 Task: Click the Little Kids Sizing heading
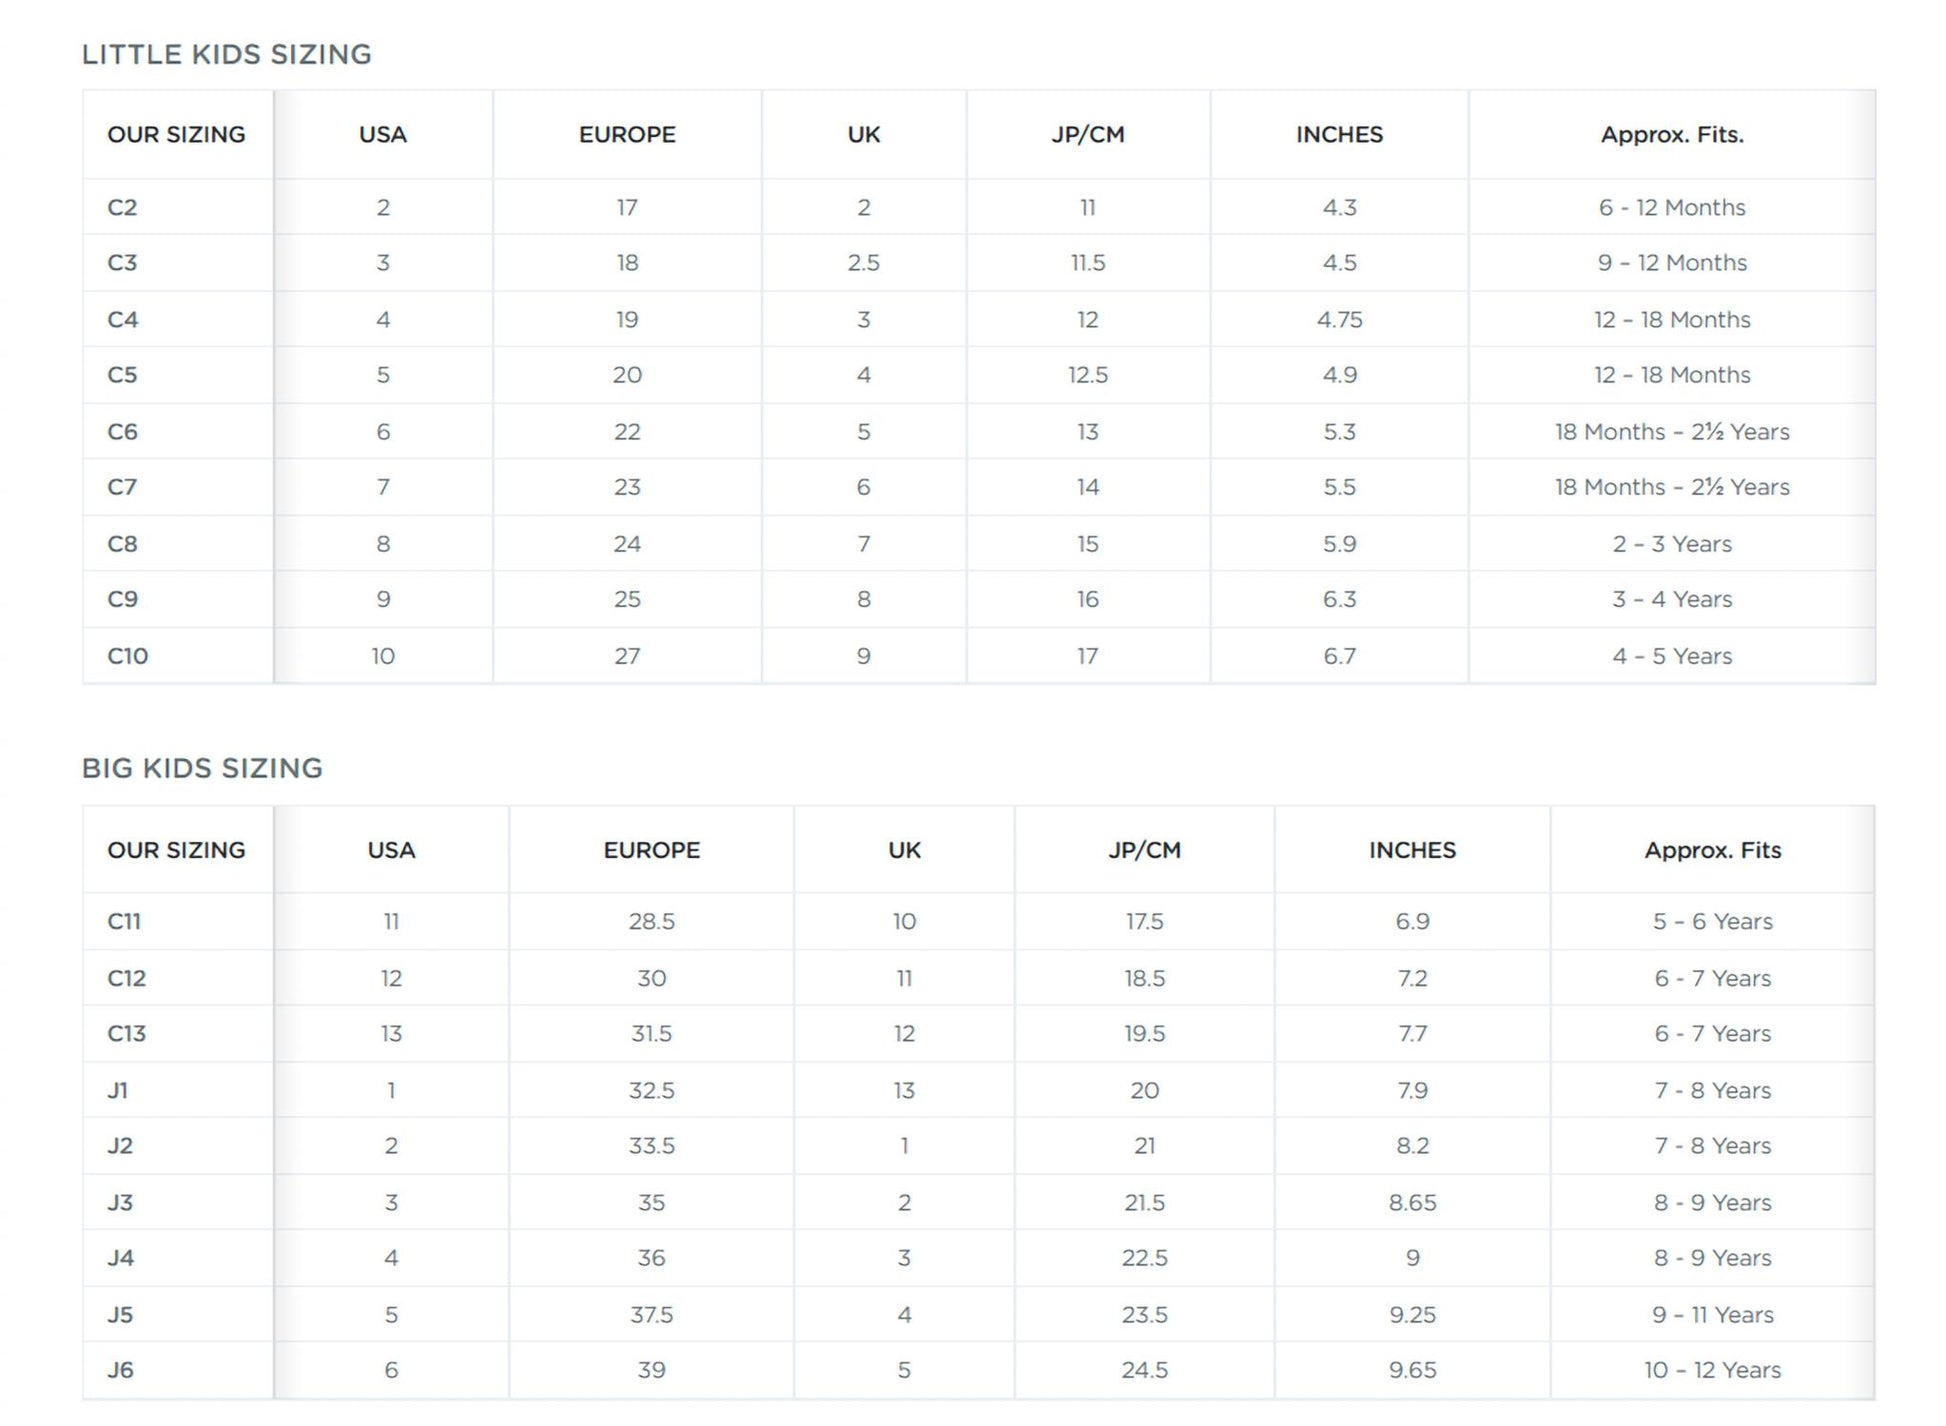click(x=226, y=54)
